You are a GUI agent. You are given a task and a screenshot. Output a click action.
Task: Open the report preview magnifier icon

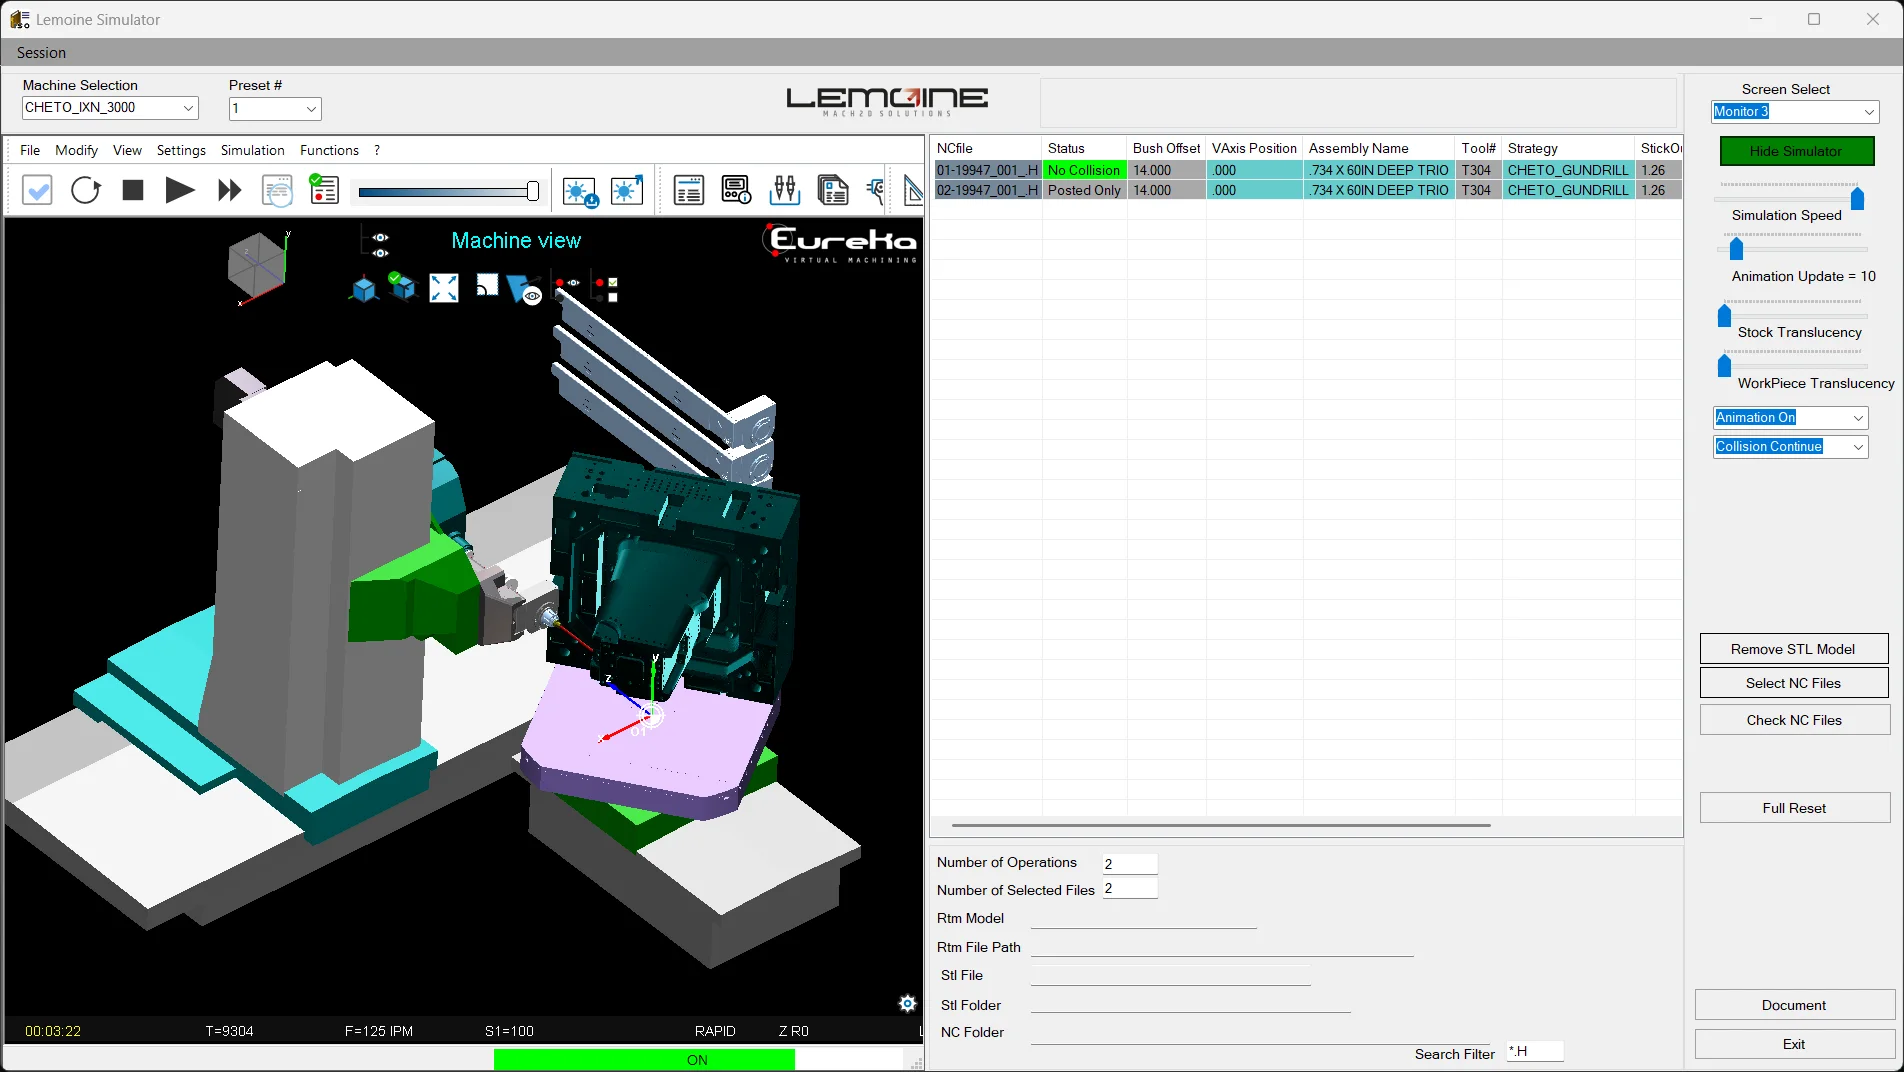pyautogui.click(x=277, y=190)
